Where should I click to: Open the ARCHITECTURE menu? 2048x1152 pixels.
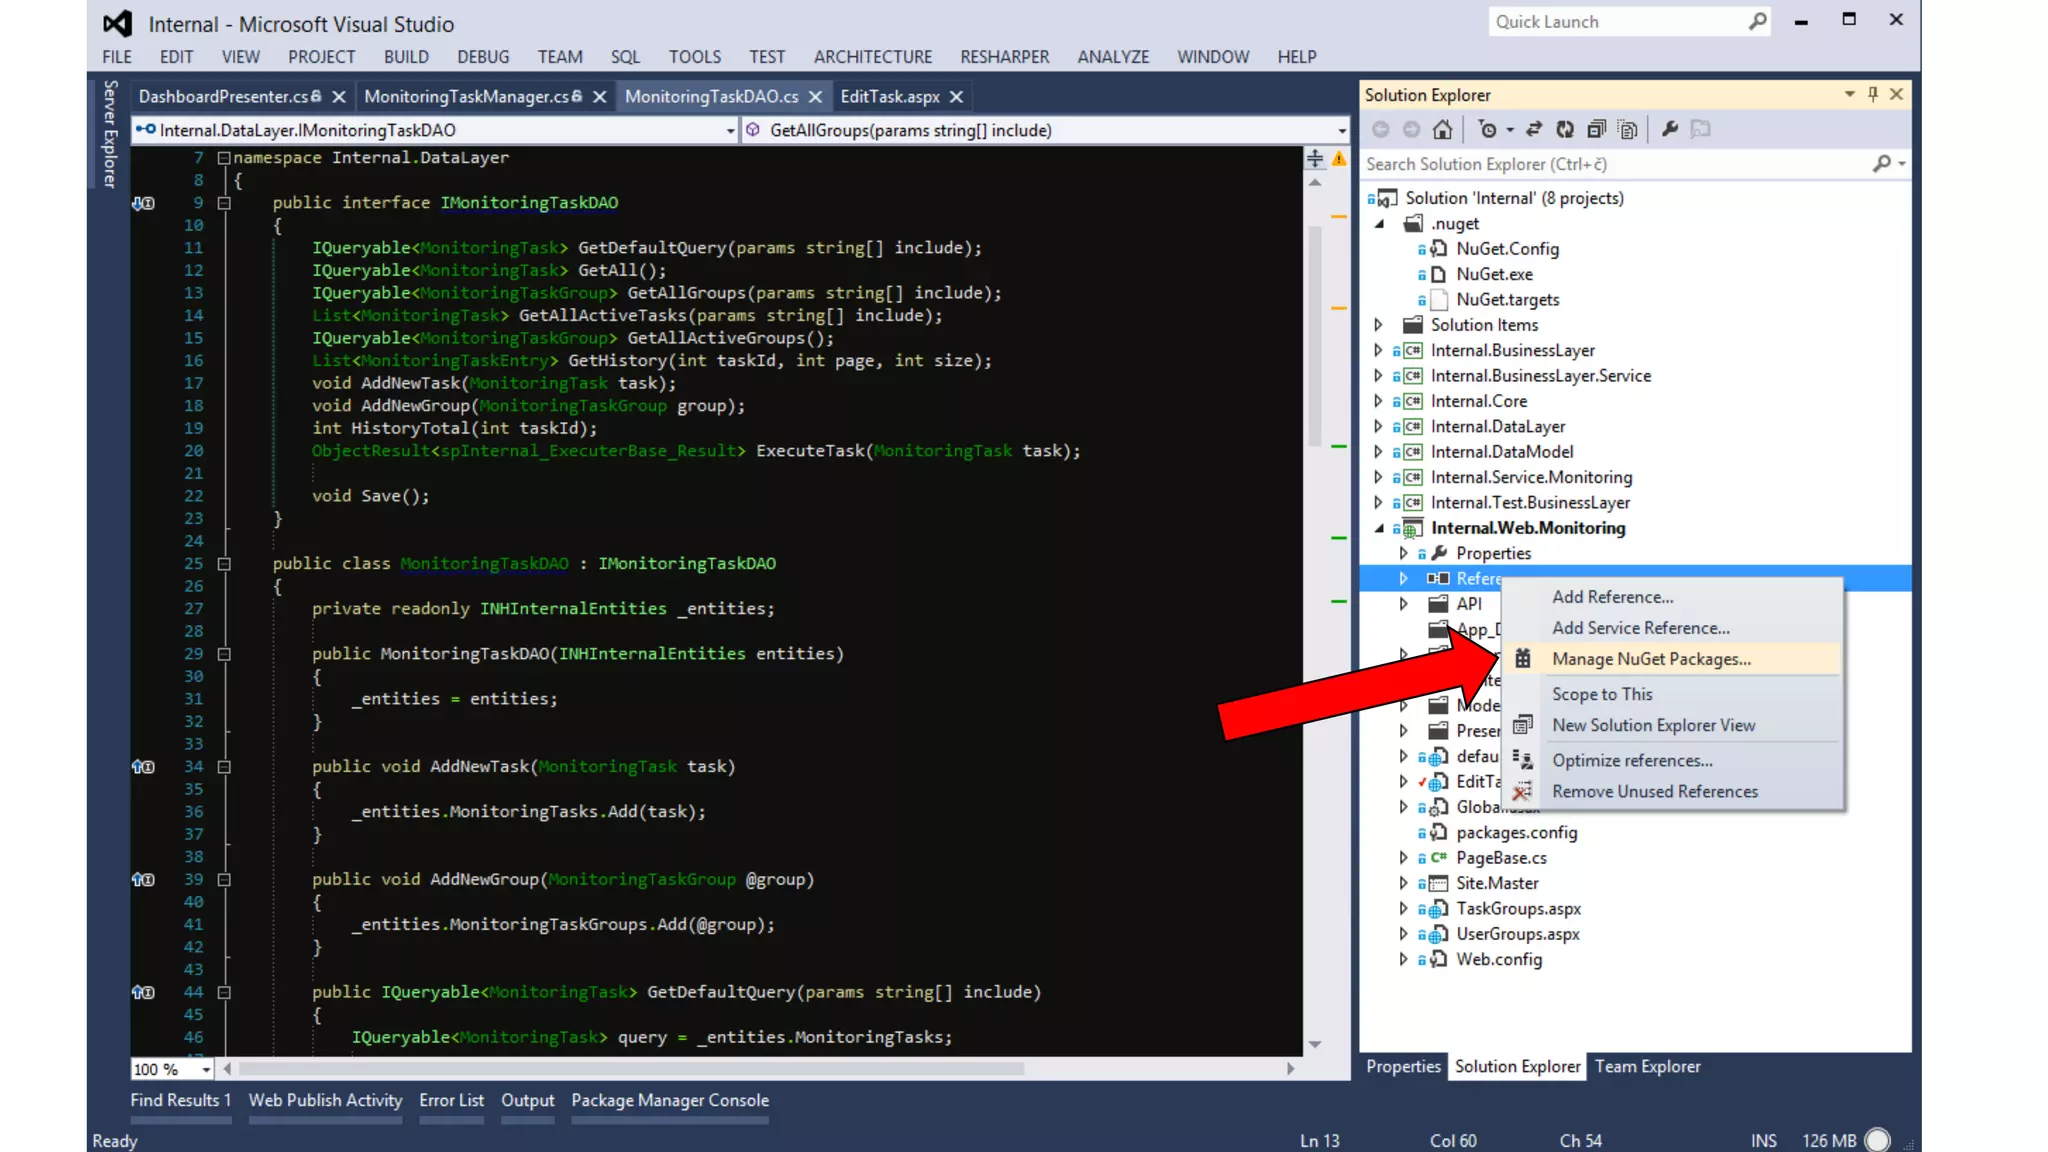(872, 57)
